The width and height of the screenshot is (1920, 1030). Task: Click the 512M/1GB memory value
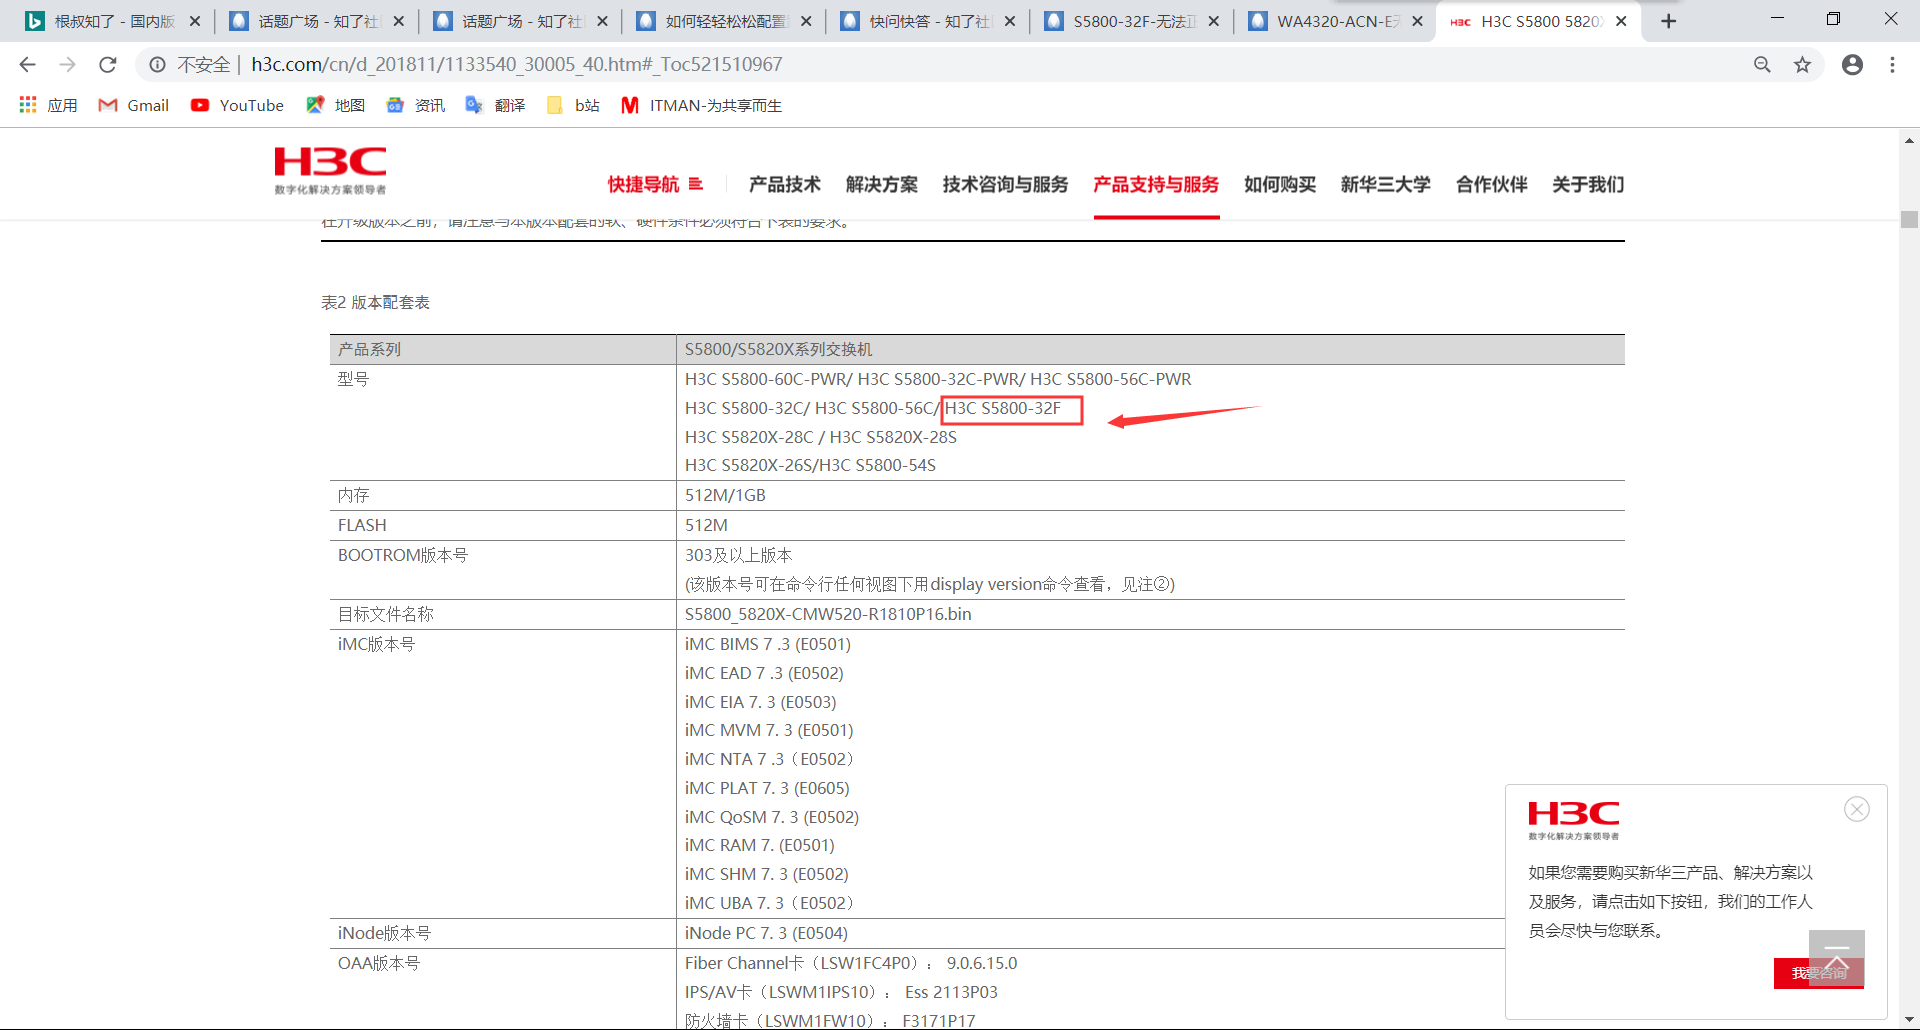tap(725, 495)
